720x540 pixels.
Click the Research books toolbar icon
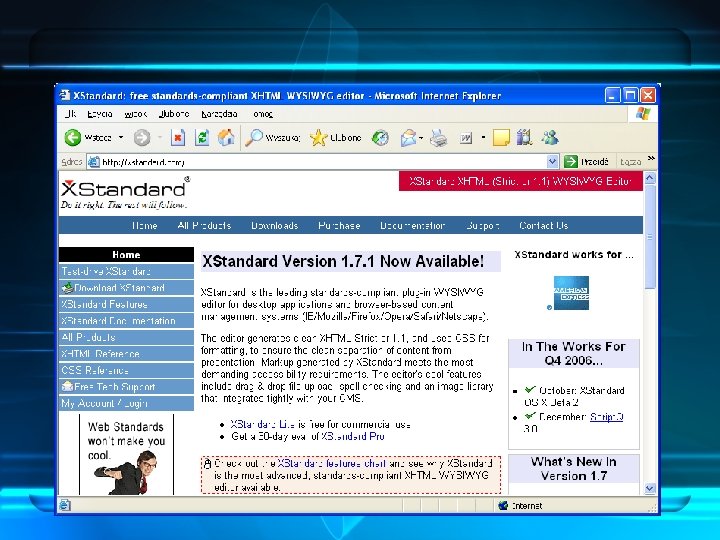[524, 137]
